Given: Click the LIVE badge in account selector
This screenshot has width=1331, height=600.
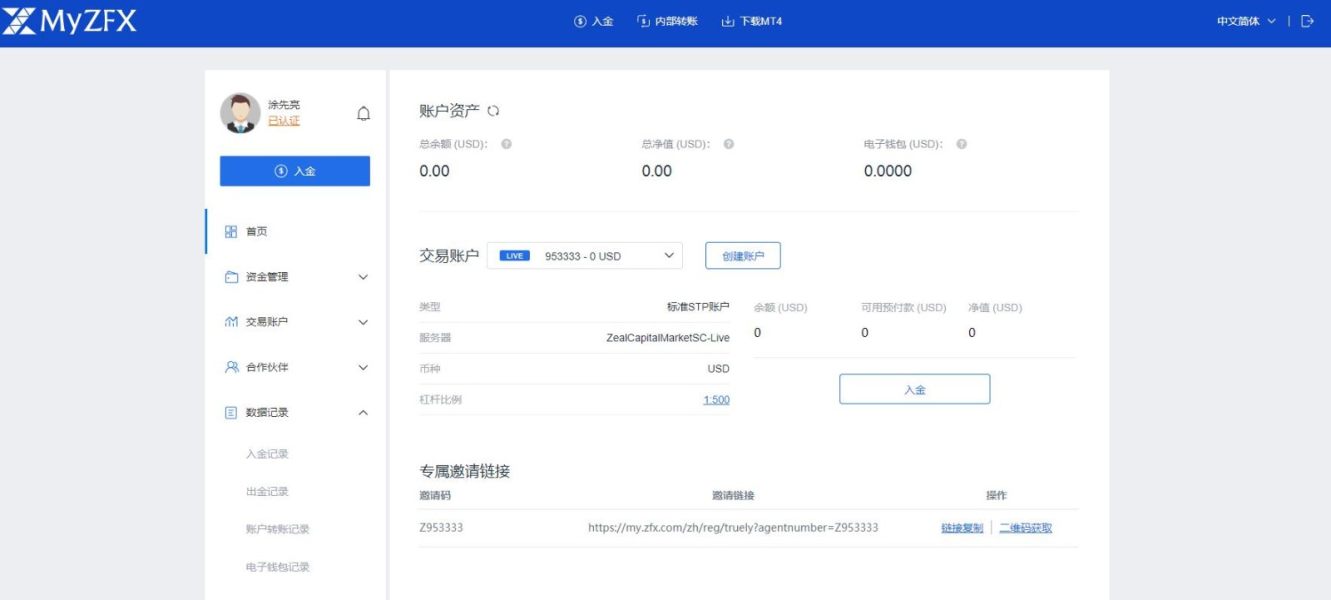Looking at the screenshot, I should pos(514,256).
